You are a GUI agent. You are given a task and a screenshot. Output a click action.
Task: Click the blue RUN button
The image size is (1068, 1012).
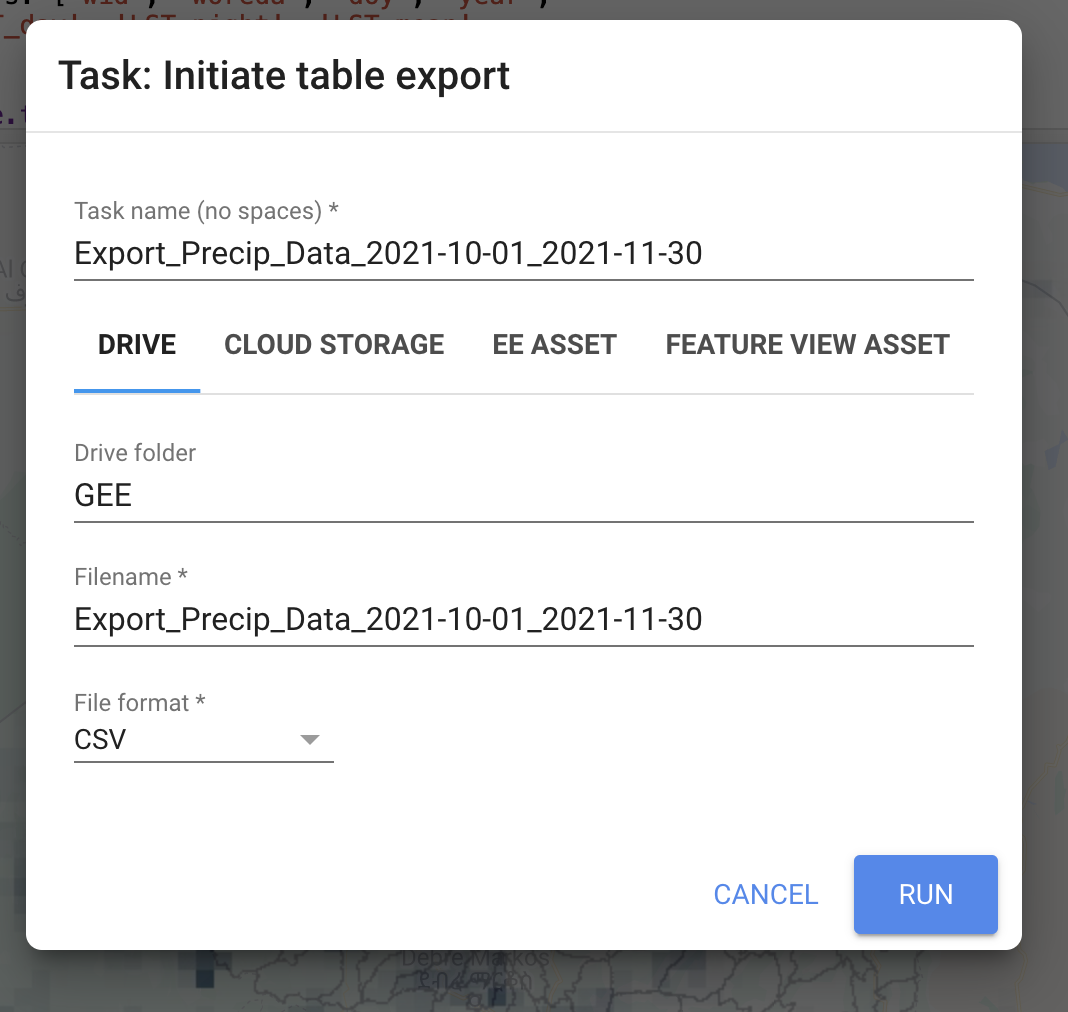click(925, 894)
